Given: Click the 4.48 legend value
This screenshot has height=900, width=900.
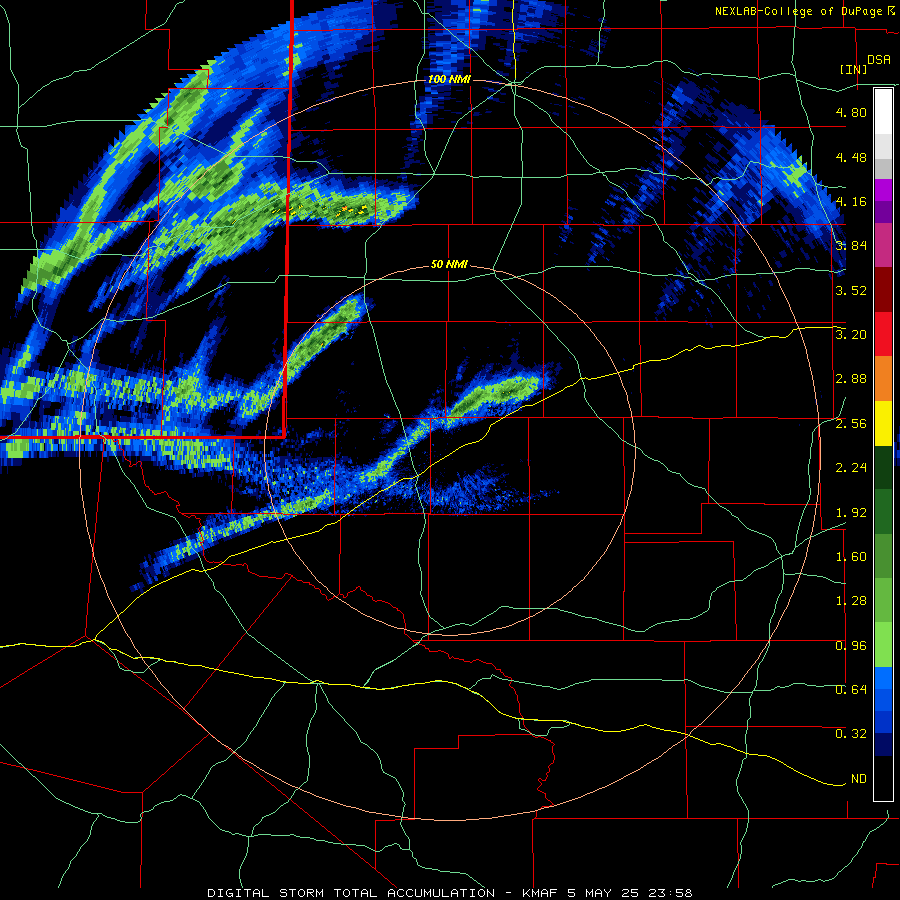Looking at the screenshot, I should click(851, 157).
